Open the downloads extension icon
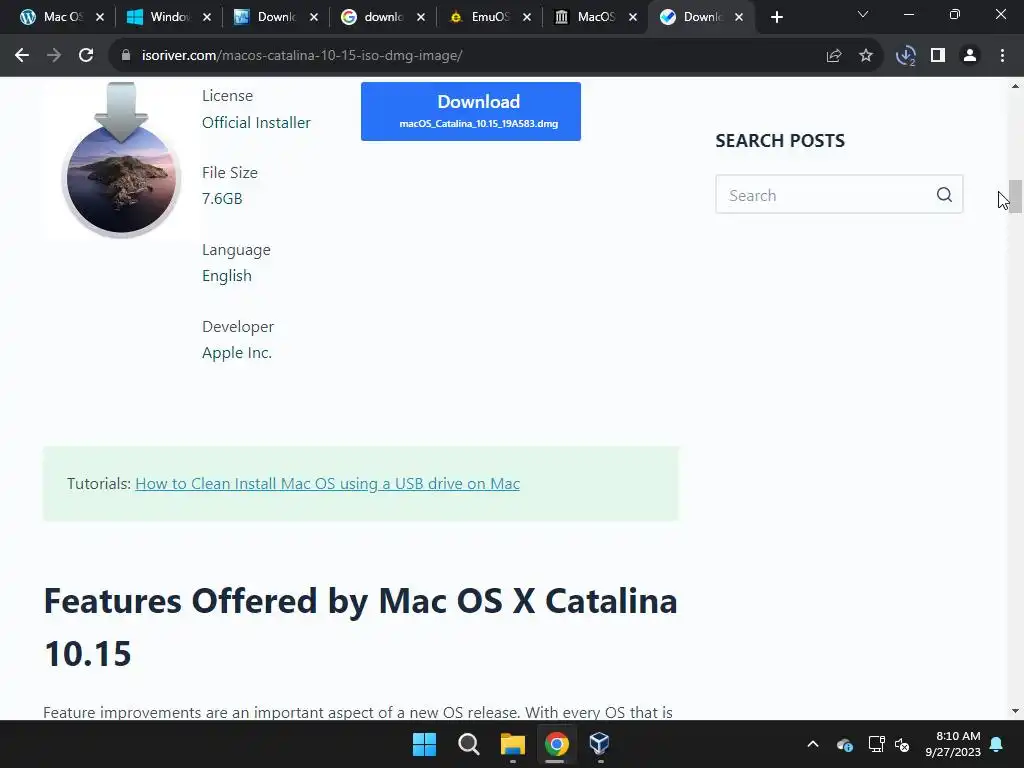Screen dimensions: 1024x768 (906, 56)
